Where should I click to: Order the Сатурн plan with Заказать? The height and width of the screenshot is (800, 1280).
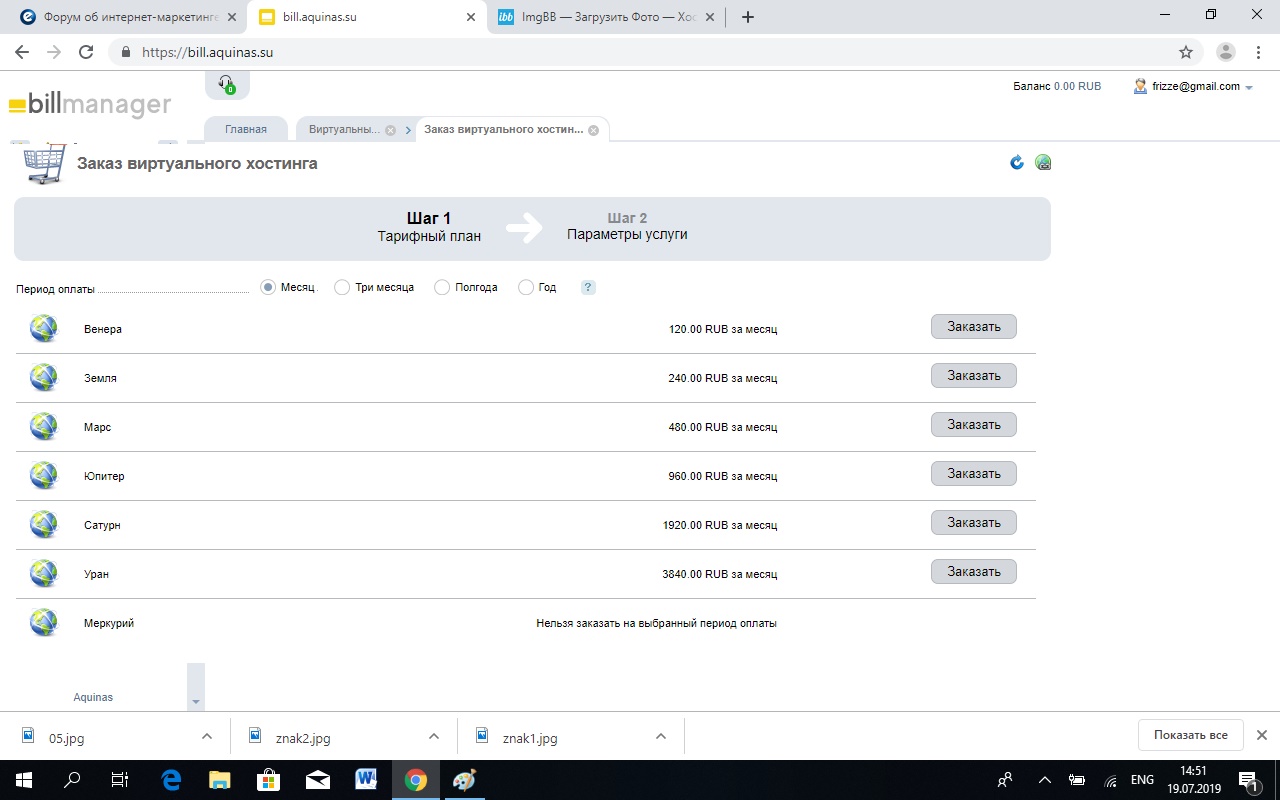click(x=974, y=523)
